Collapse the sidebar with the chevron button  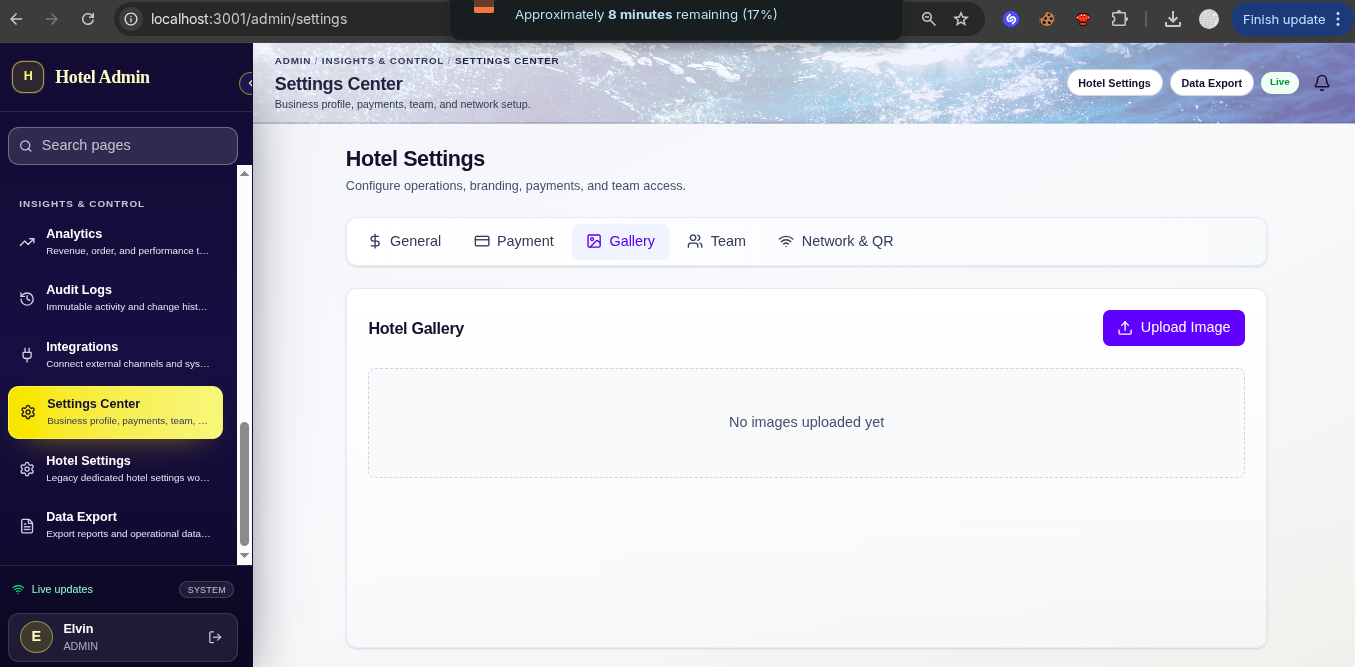coord(246,83)
